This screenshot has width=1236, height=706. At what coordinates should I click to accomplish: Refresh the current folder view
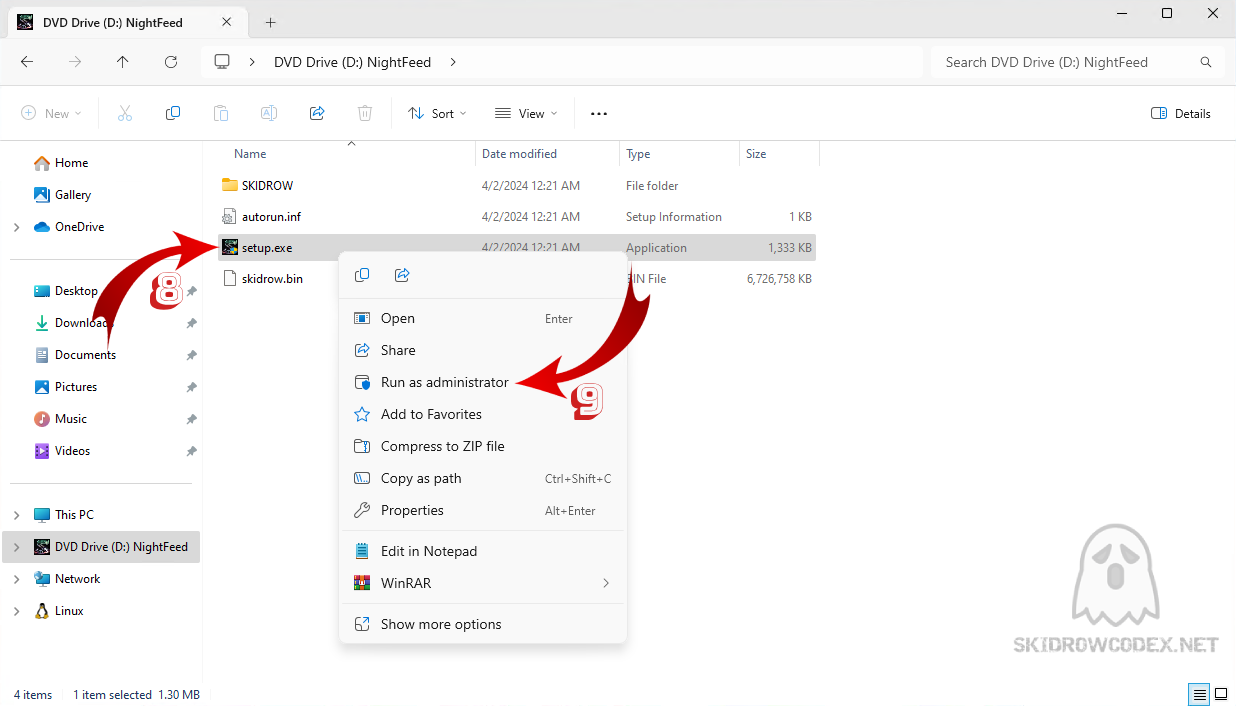tap(171, 62)
